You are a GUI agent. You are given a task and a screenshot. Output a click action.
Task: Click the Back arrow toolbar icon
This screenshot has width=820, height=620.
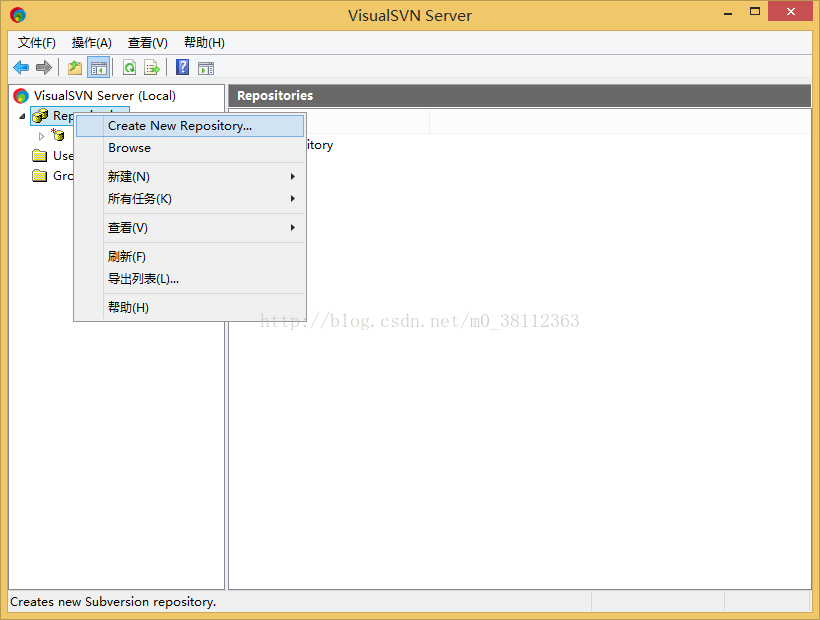point(21,67)
